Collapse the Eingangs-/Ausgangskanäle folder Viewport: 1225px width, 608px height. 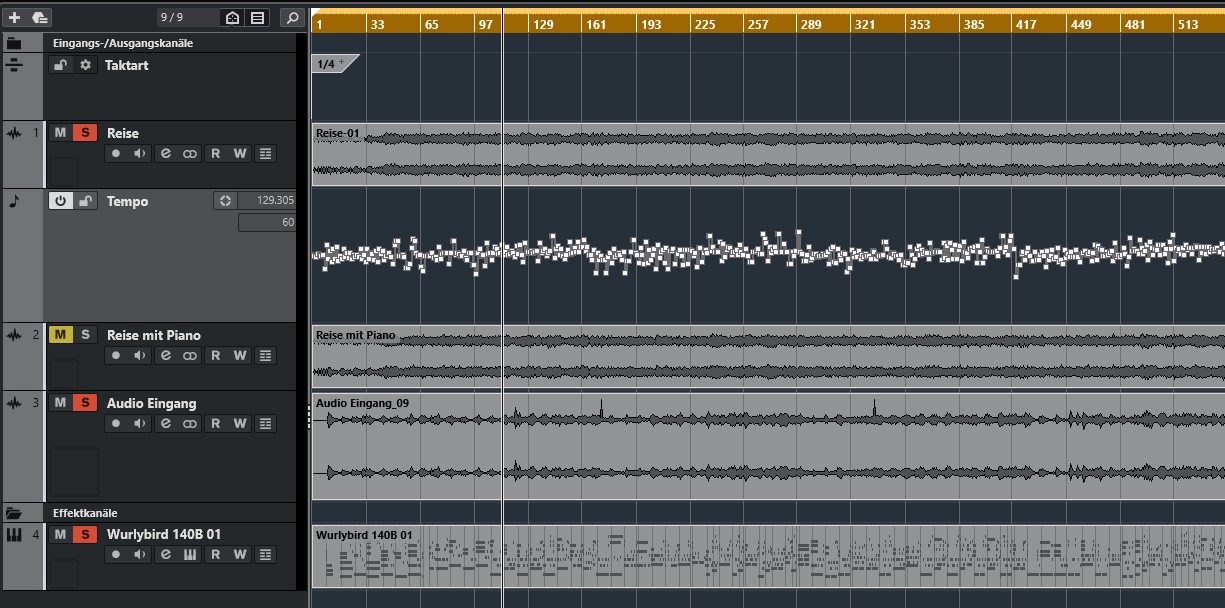pos(14,43)
